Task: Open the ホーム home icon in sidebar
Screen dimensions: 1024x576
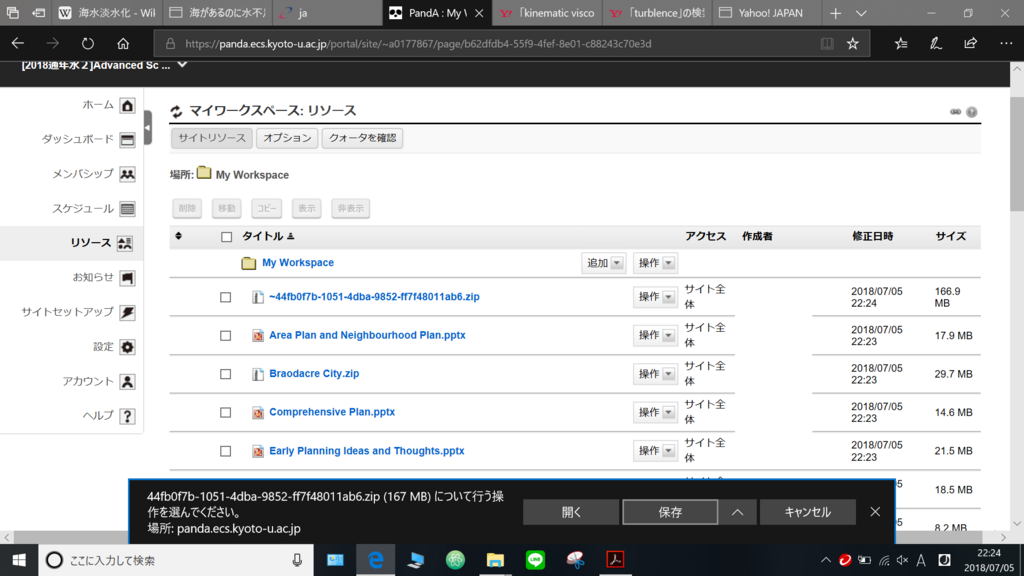Action: pos(127,104)
